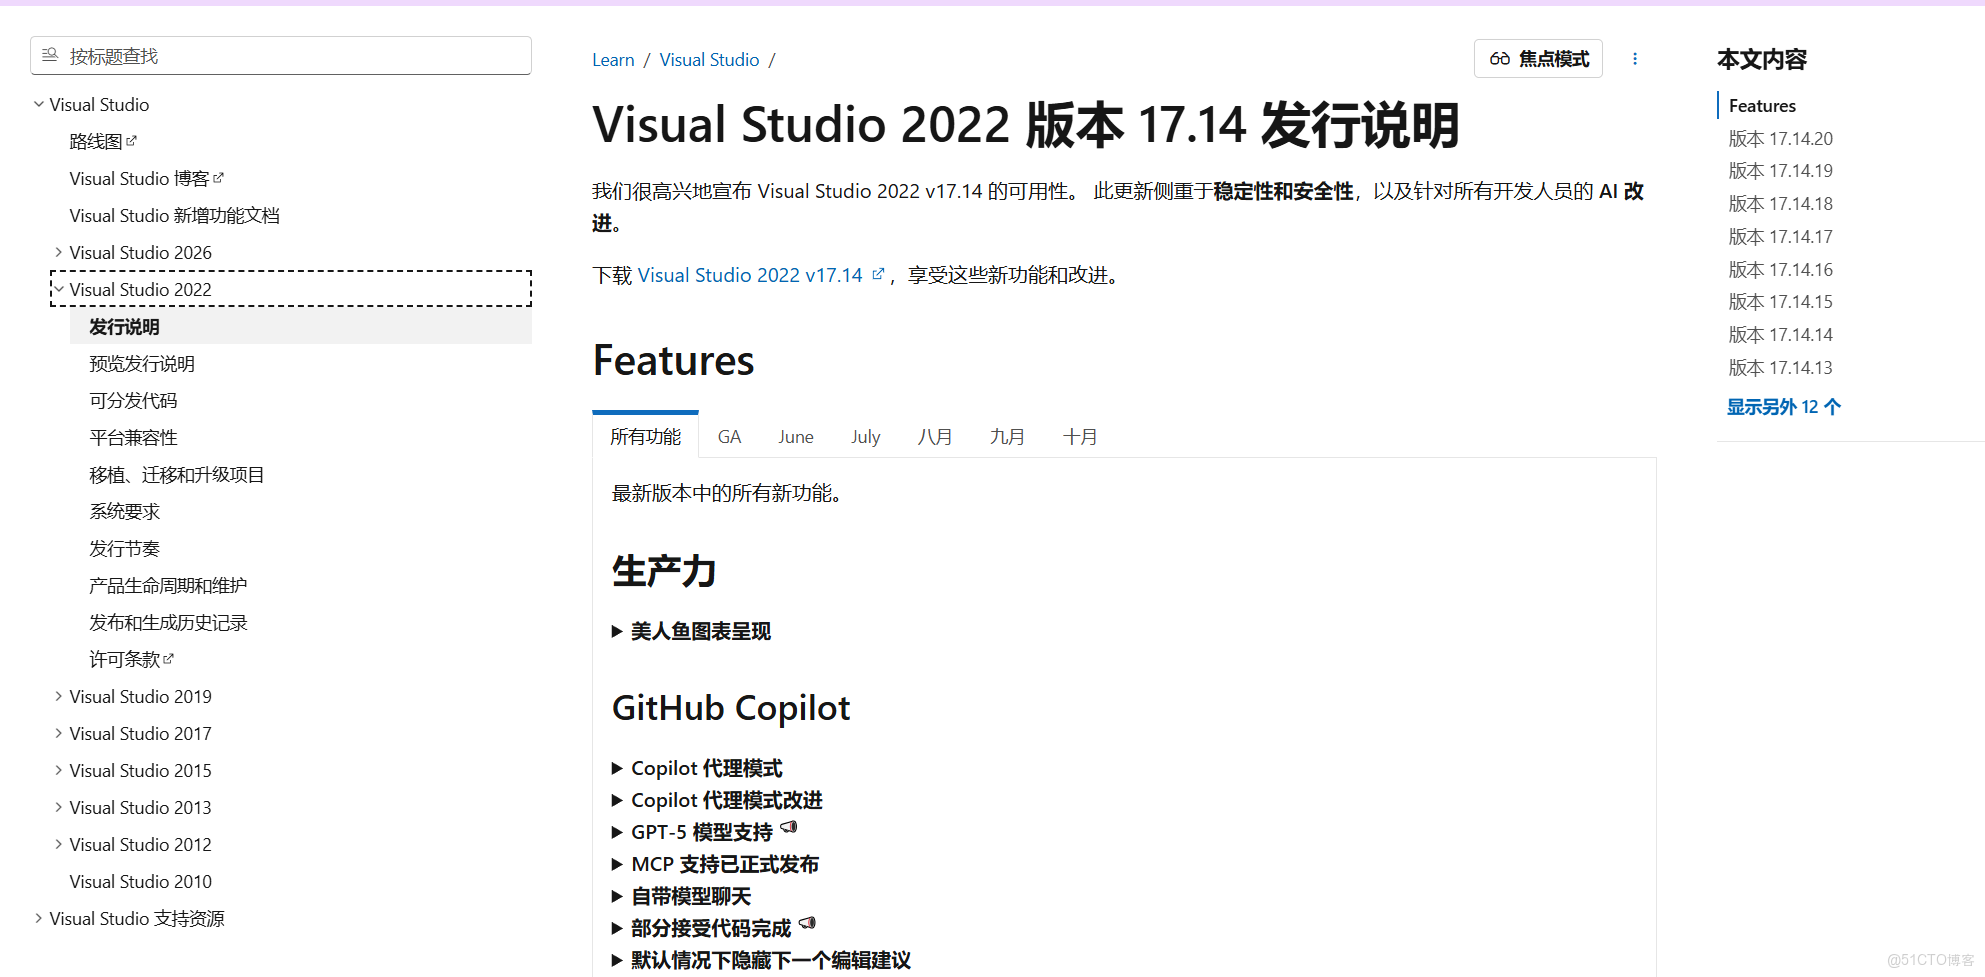The height and width of the screenshot is (977, 1985).
Task: Expand the Visual Studio 2019 node
Action: pos(59,696)
